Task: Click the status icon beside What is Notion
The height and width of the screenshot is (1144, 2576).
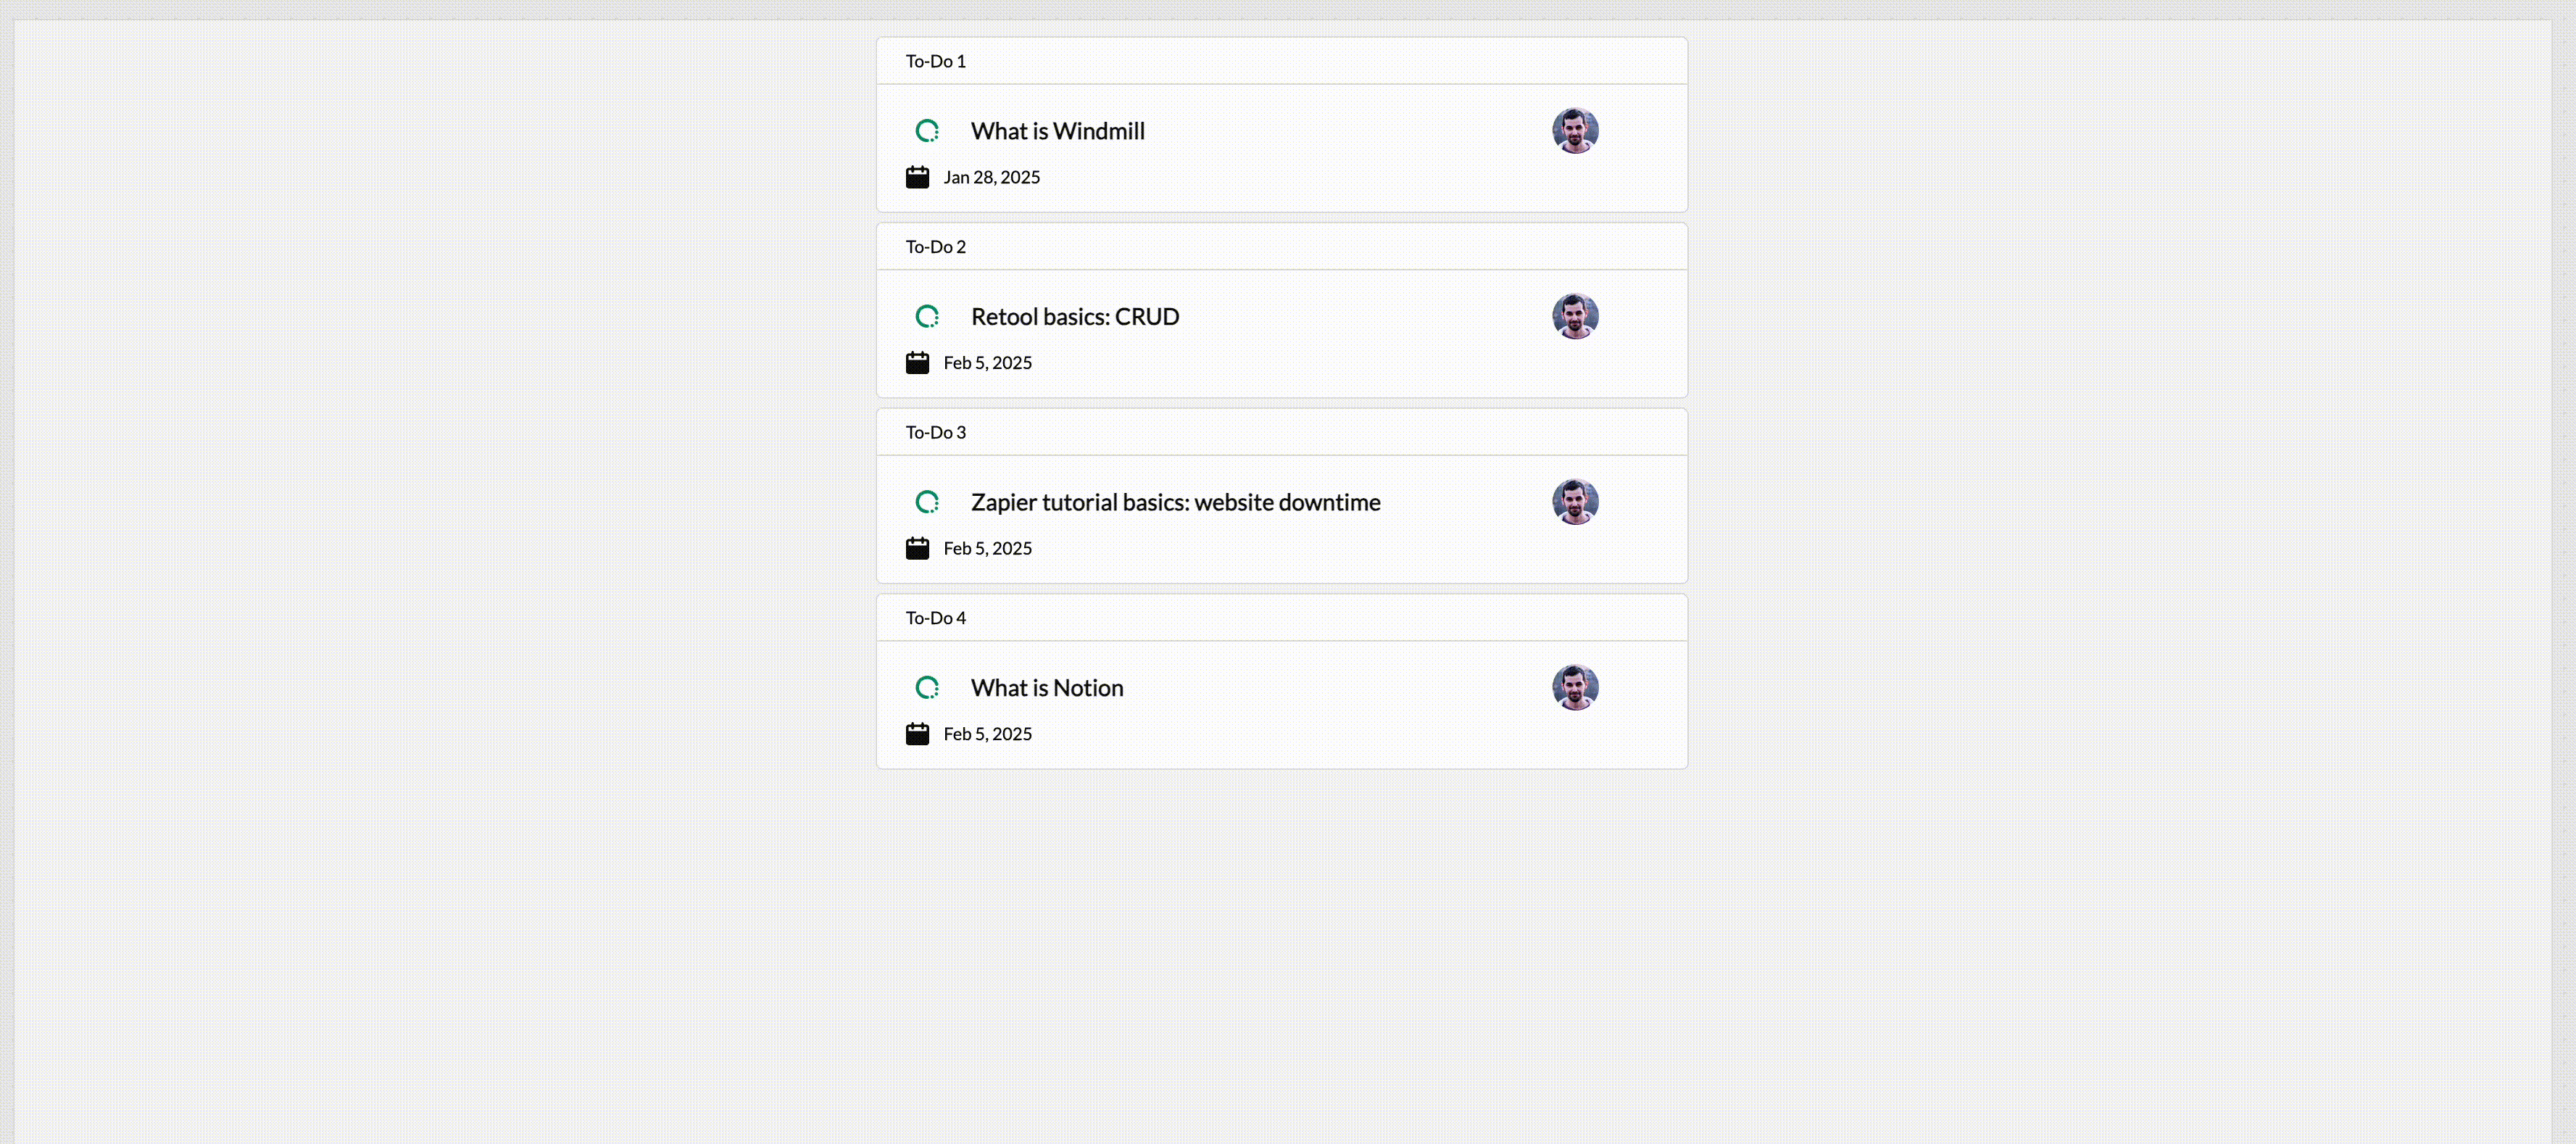Action: [927, 688]
